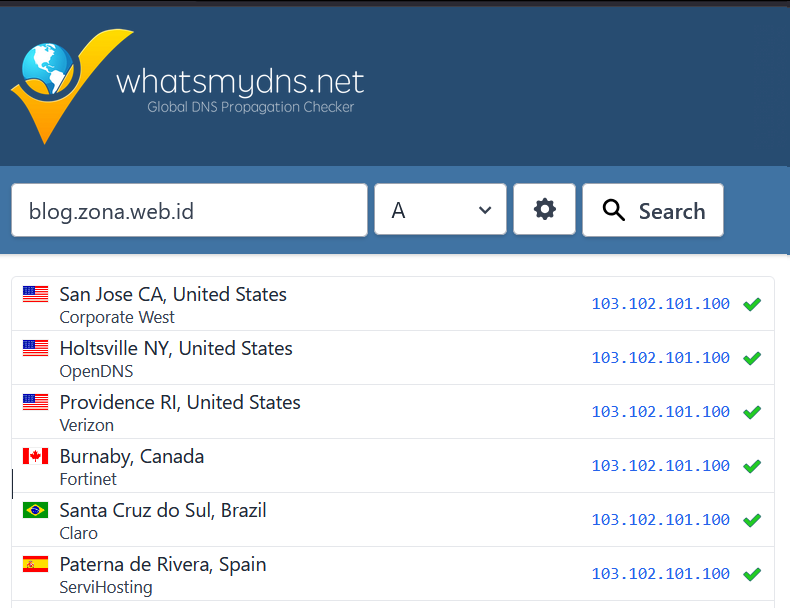Open settings via the gear button
The image size is (790, 608).
click(x=544, y=209)
